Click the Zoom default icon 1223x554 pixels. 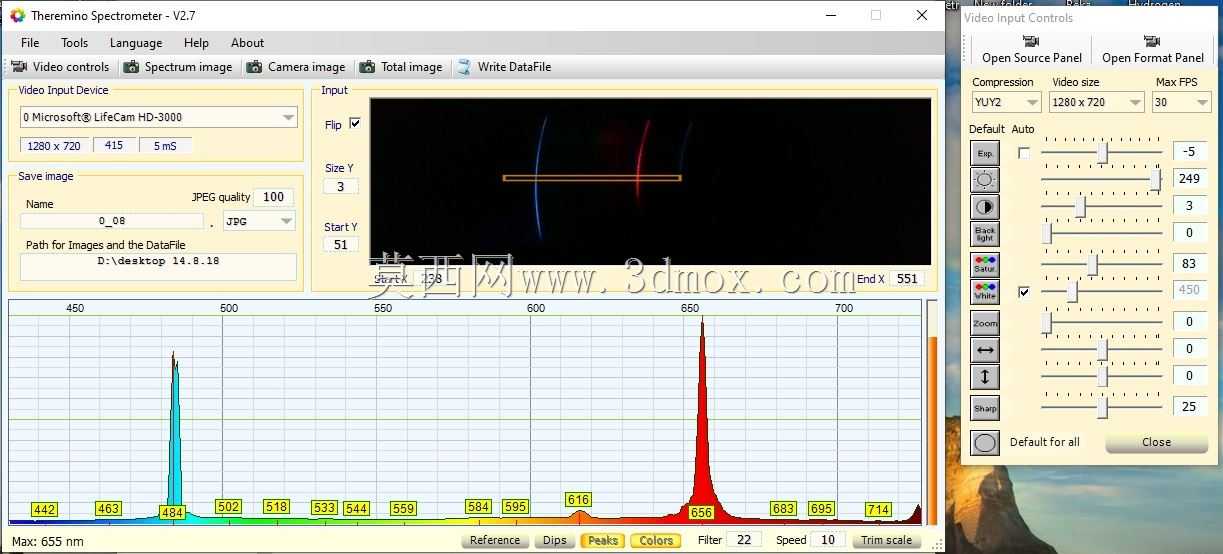click(x=985, y=323)
